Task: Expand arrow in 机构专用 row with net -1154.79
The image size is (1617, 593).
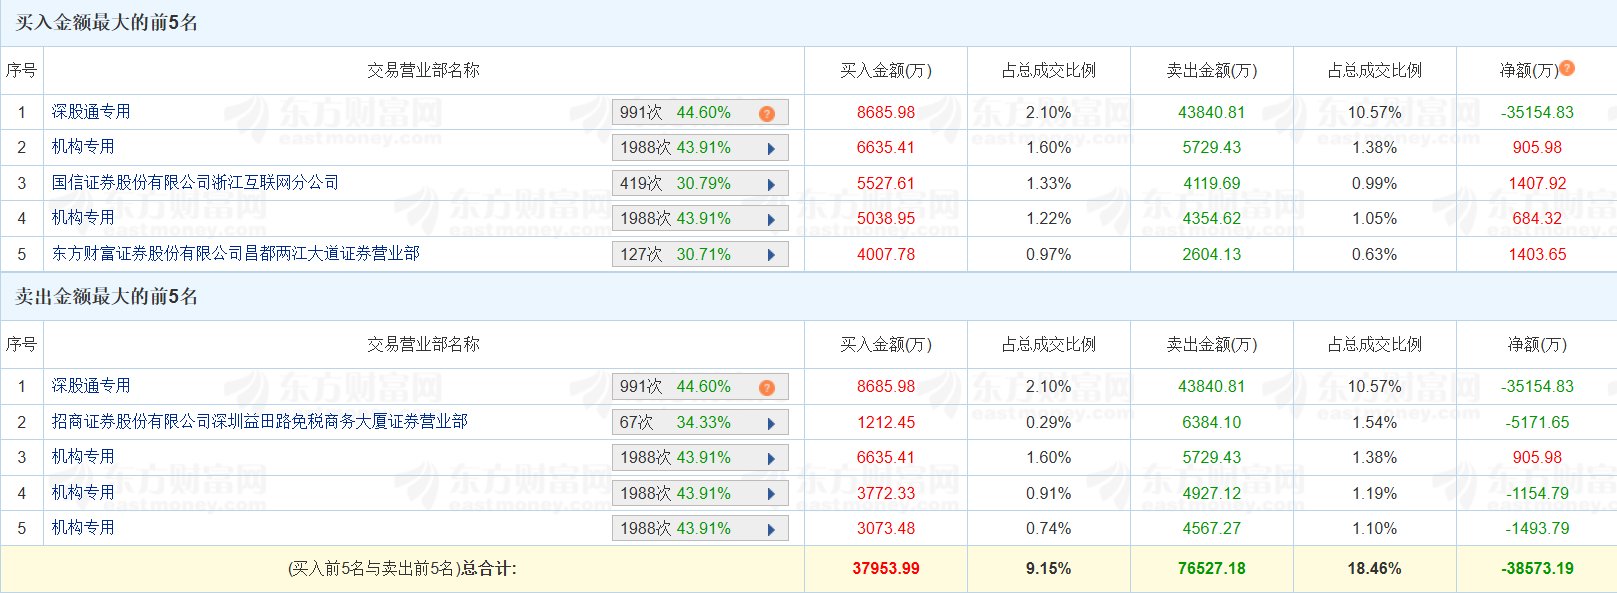Action: point(771,494)
